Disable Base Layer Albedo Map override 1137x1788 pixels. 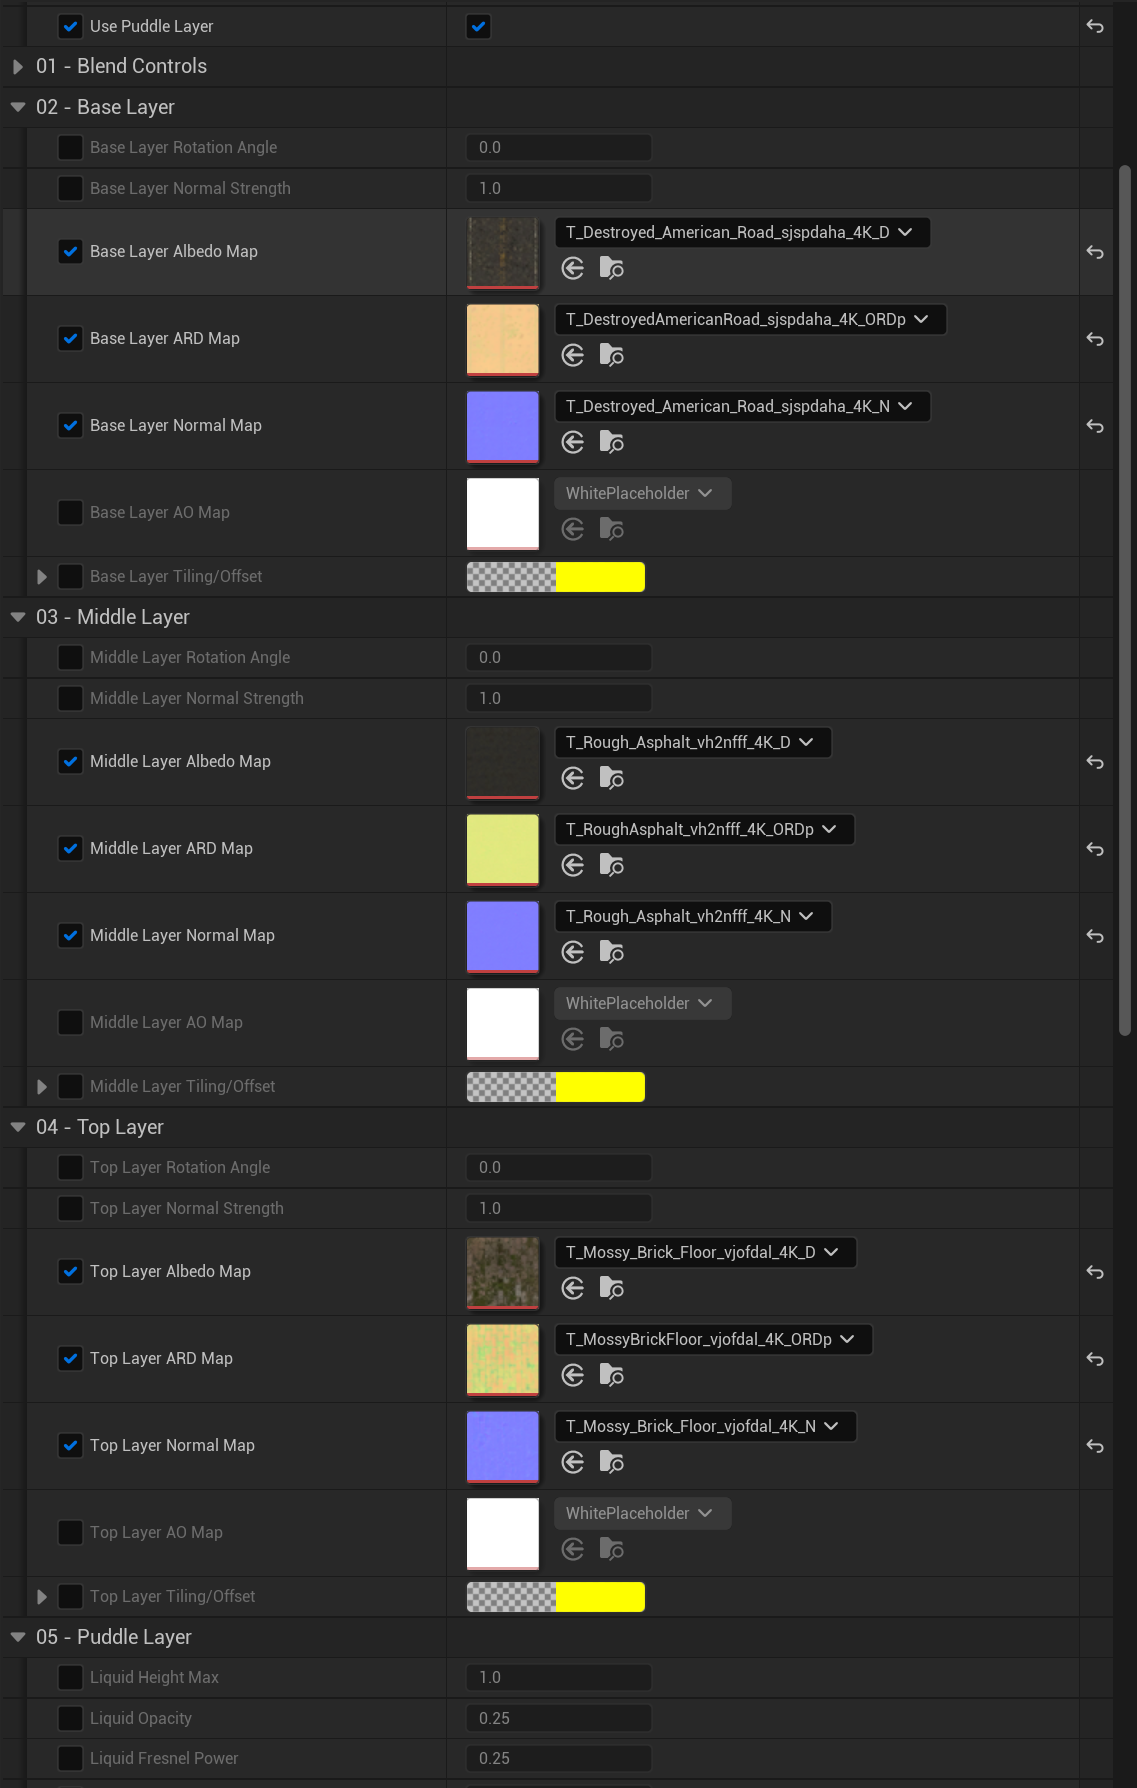(x=70, y=251)
